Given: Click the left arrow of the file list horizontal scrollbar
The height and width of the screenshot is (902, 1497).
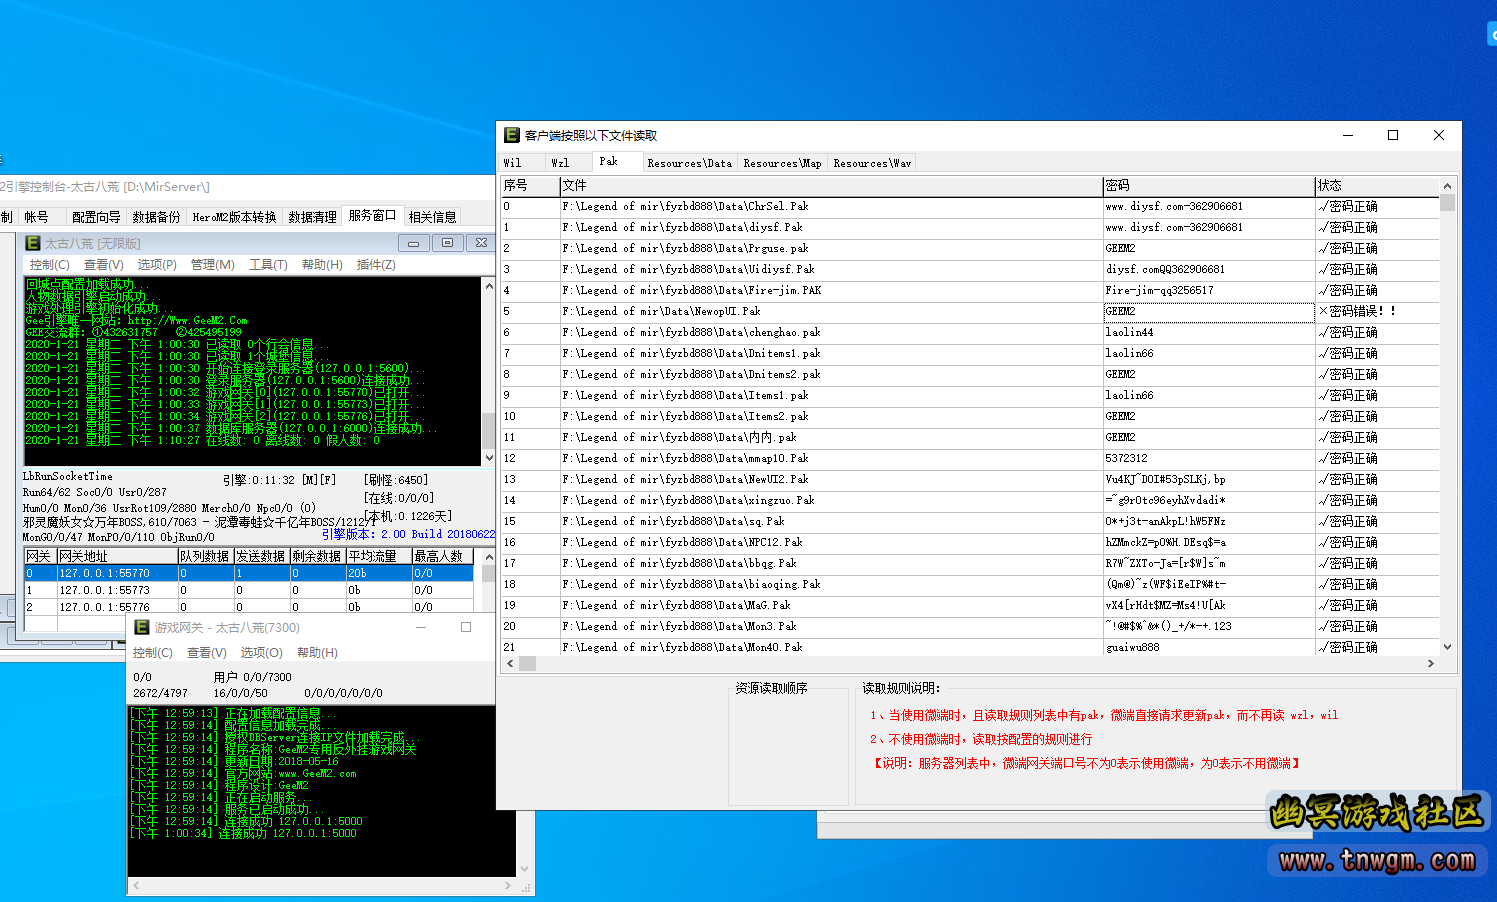Looking at the screenshot, I should click(510, 663).
